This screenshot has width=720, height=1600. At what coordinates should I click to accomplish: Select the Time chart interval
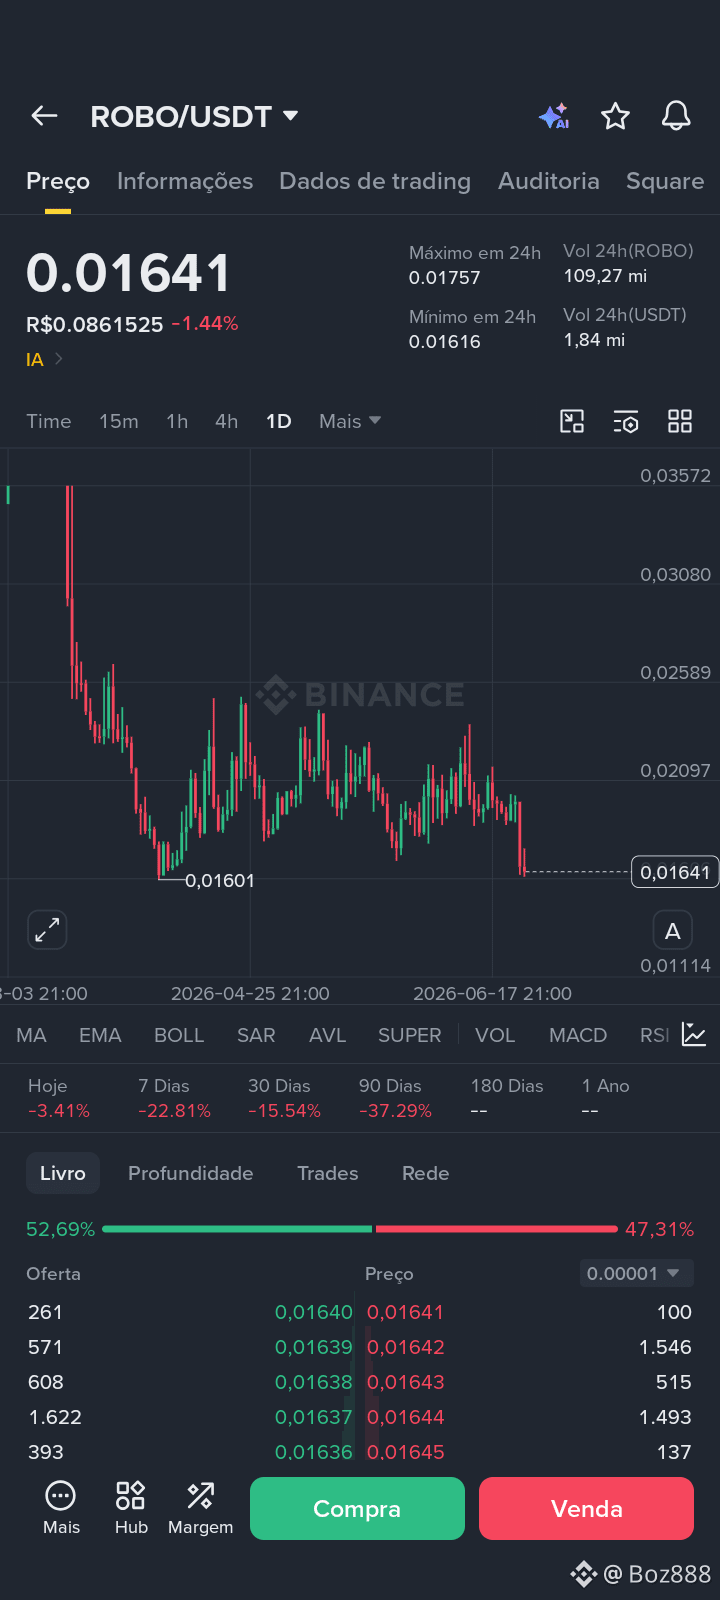pos(49,421)
